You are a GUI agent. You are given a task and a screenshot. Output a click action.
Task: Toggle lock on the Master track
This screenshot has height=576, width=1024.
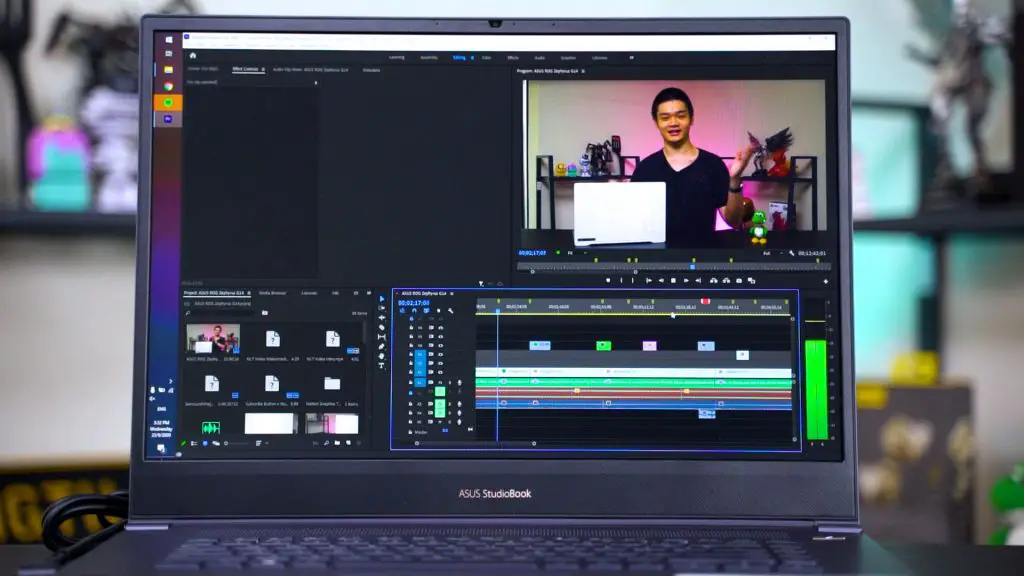point(410,432)
